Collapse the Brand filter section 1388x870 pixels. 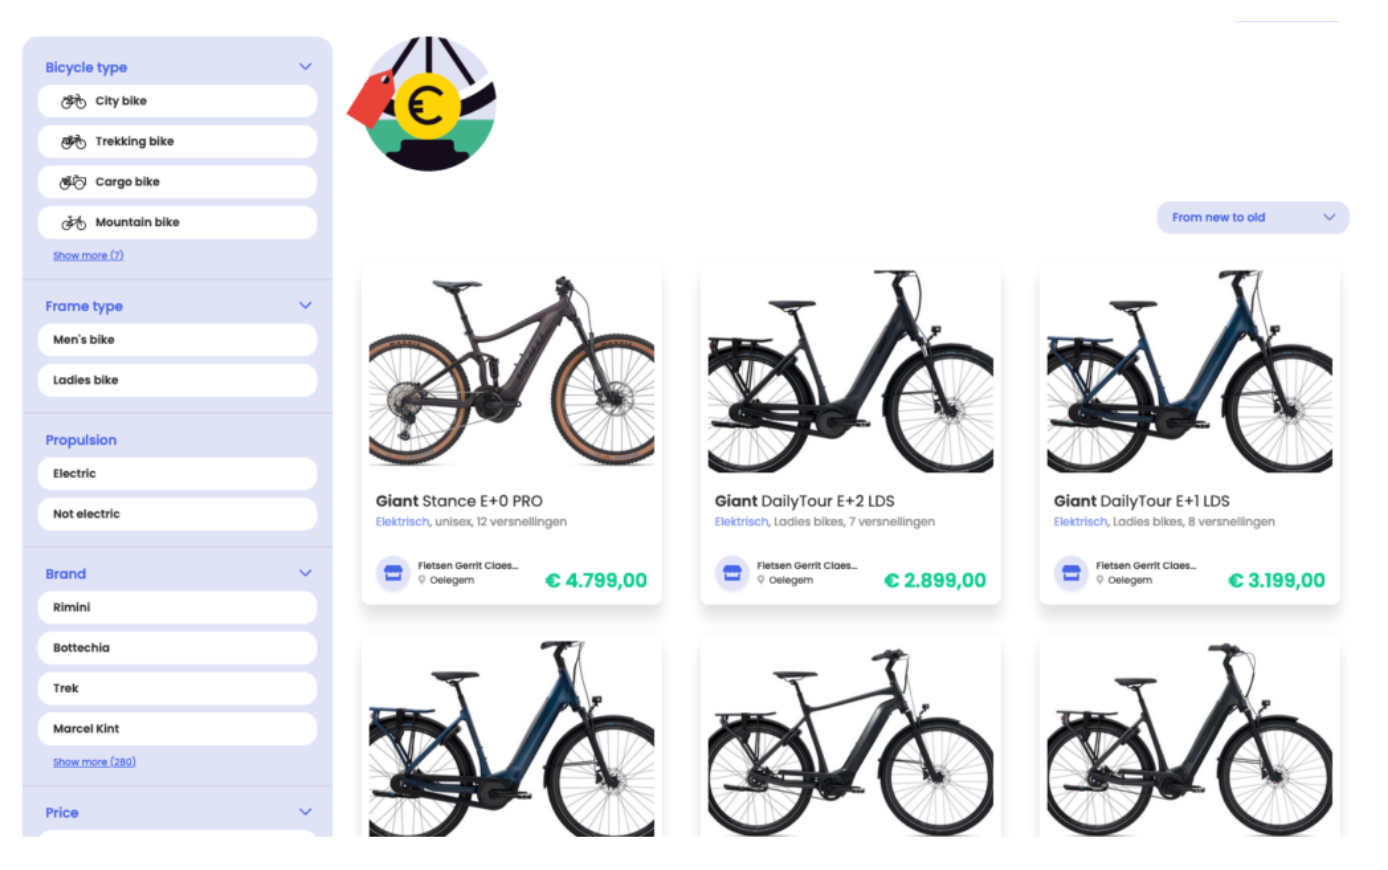tap(305, 573)
